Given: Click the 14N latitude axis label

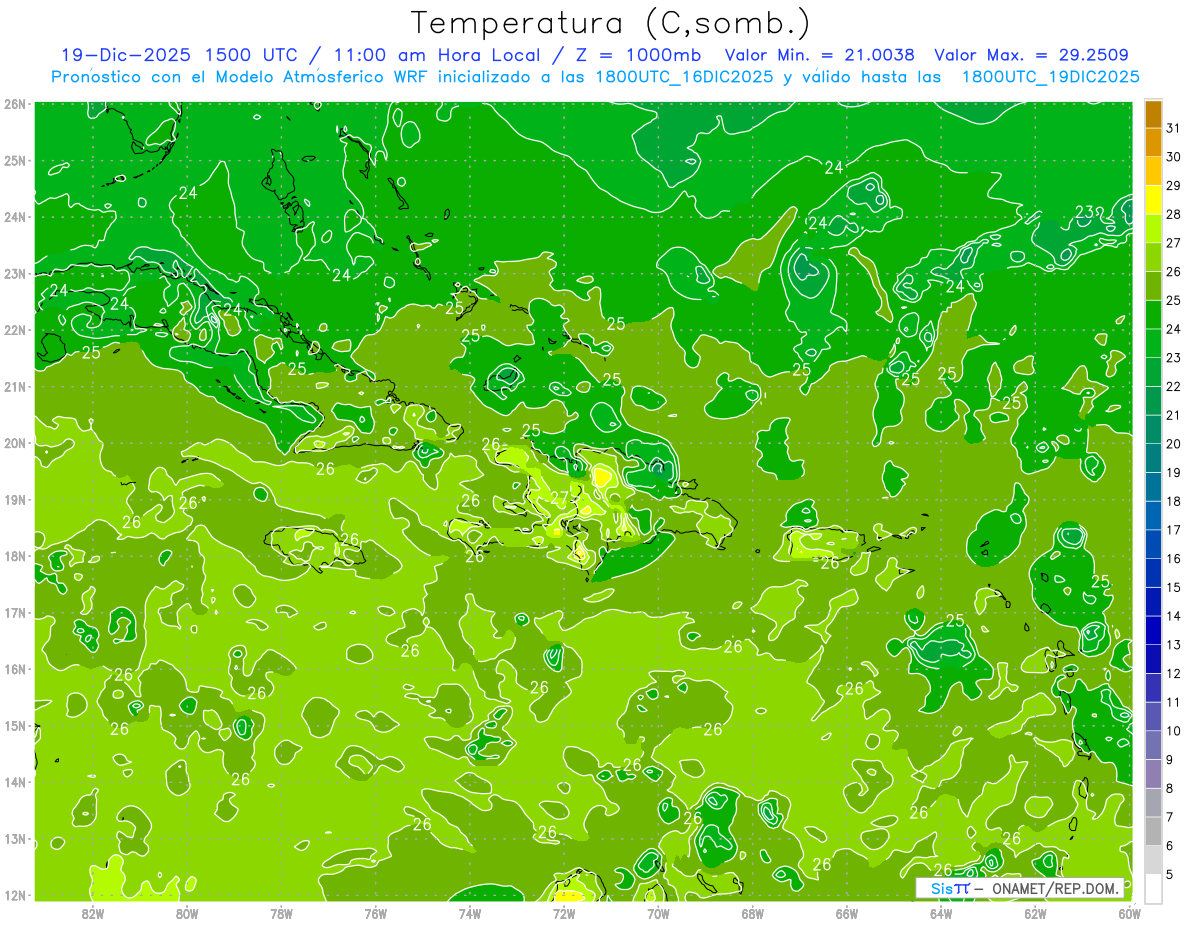Looking at the screenshot, I should click(x=15, y=782).
